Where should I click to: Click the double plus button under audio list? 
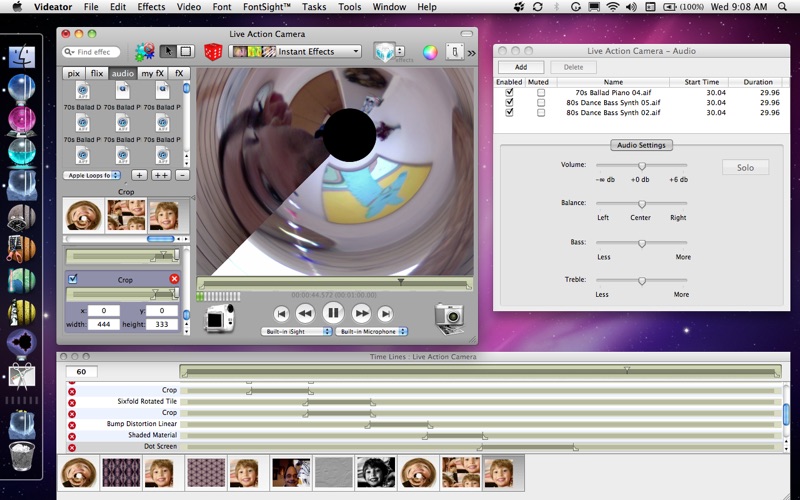(161, 175)
